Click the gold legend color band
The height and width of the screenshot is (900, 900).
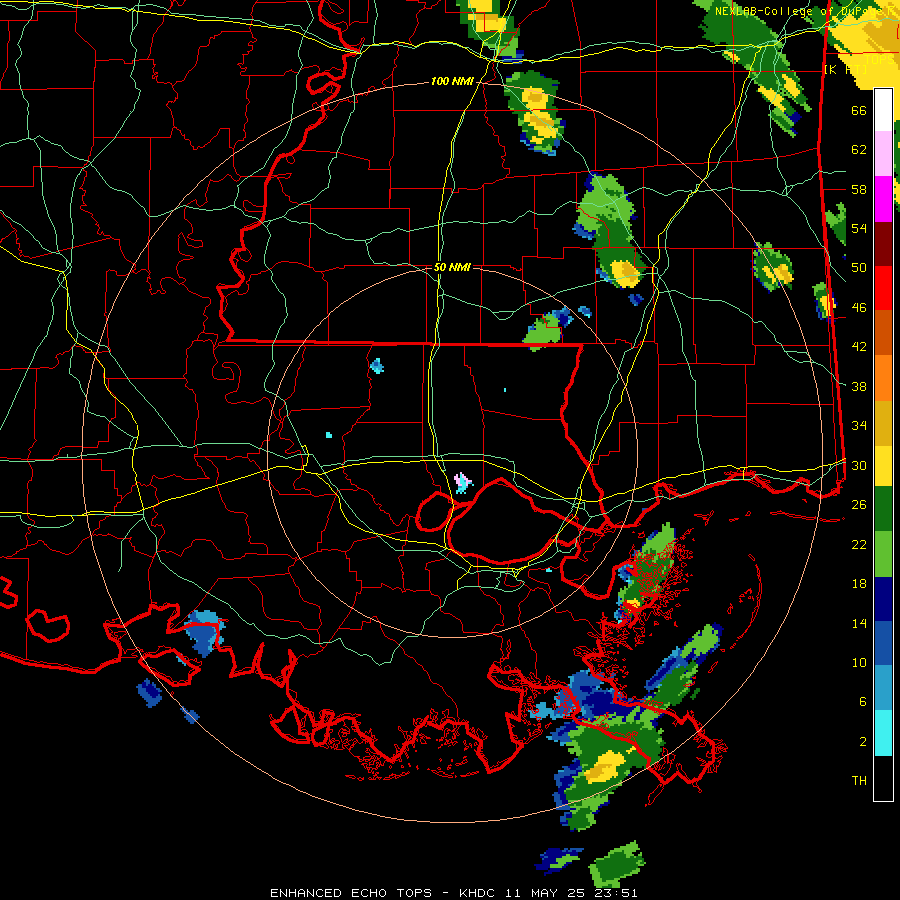[x=883, y=423]
